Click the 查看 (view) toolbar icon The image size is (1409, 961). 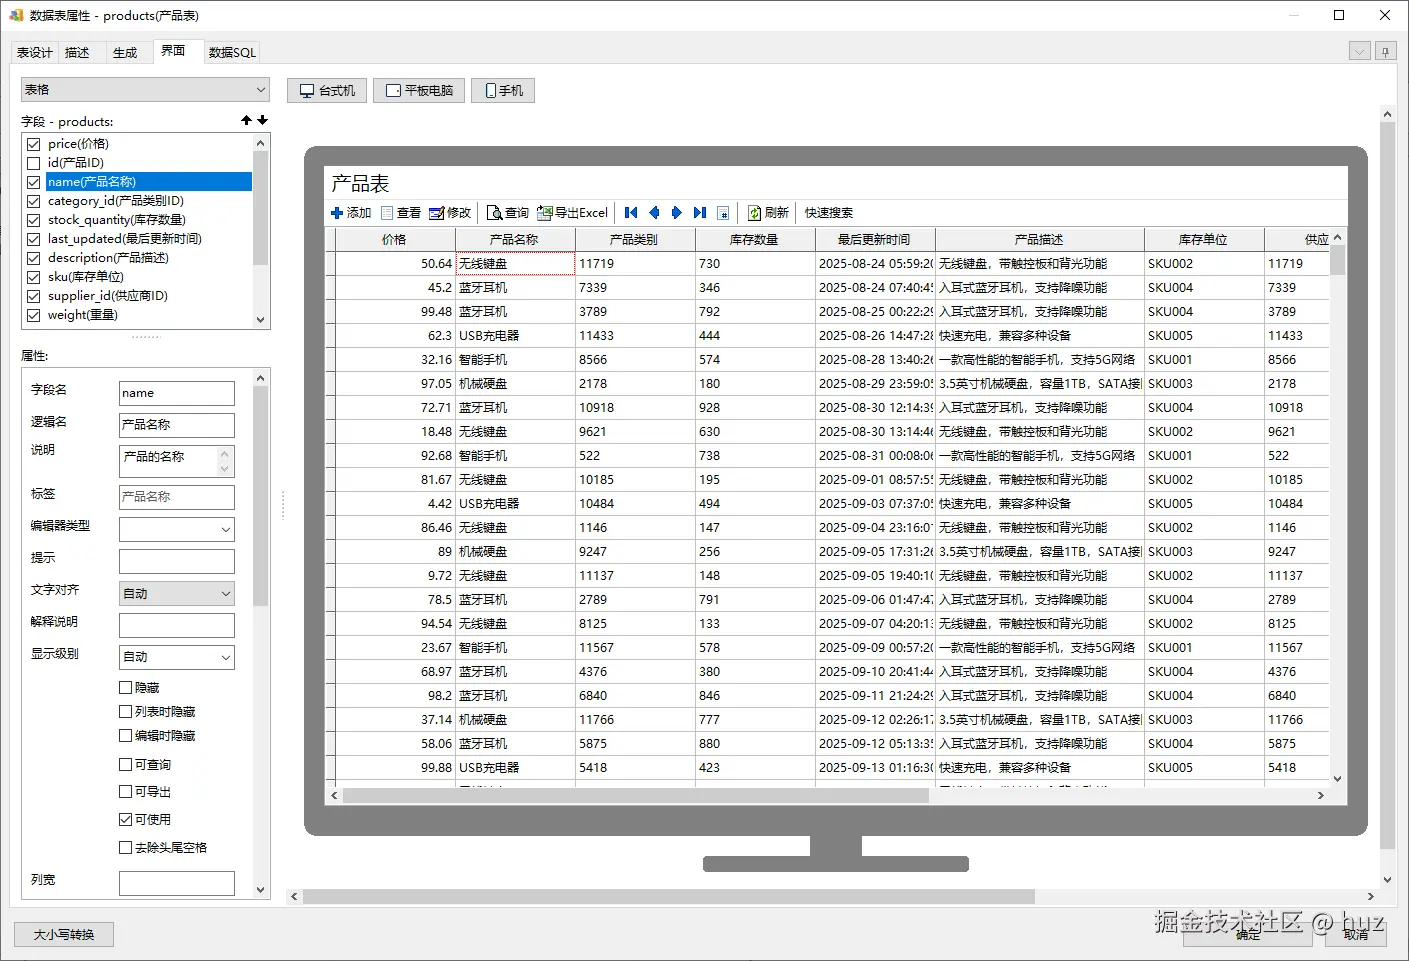(x=387, y=213)
